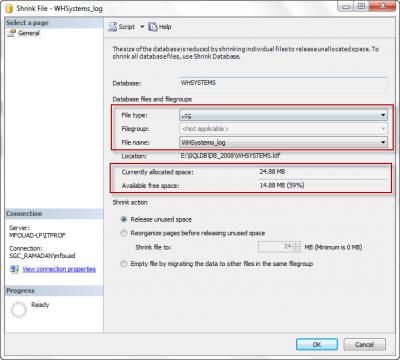Click the Script toolbar icon
The width and height of the screenshot is (400, 360).
112,27
